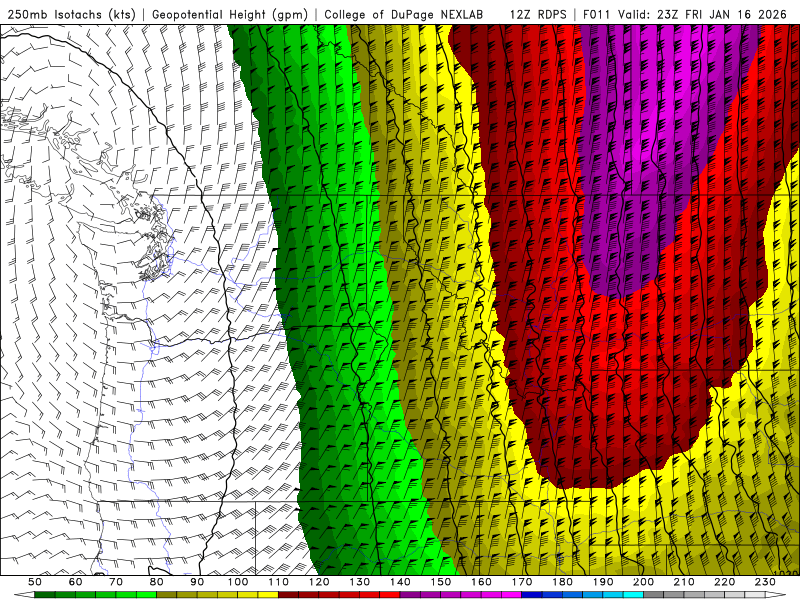Click the '100' label on the color scale
800x600 pixels.
click(x=238, y=582)
